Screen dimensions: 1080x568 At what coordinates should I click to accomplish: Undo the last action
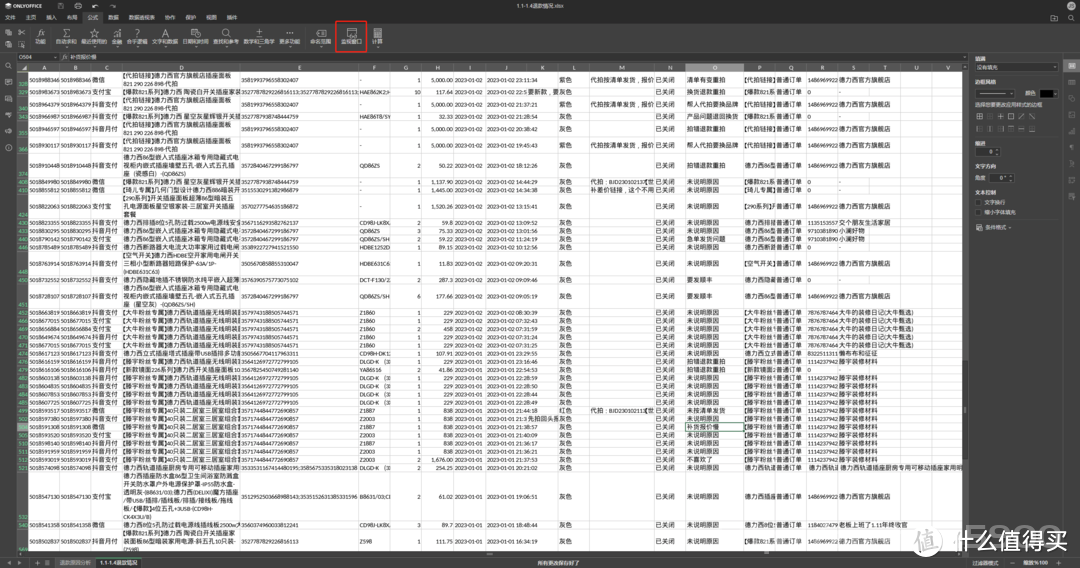96,6
